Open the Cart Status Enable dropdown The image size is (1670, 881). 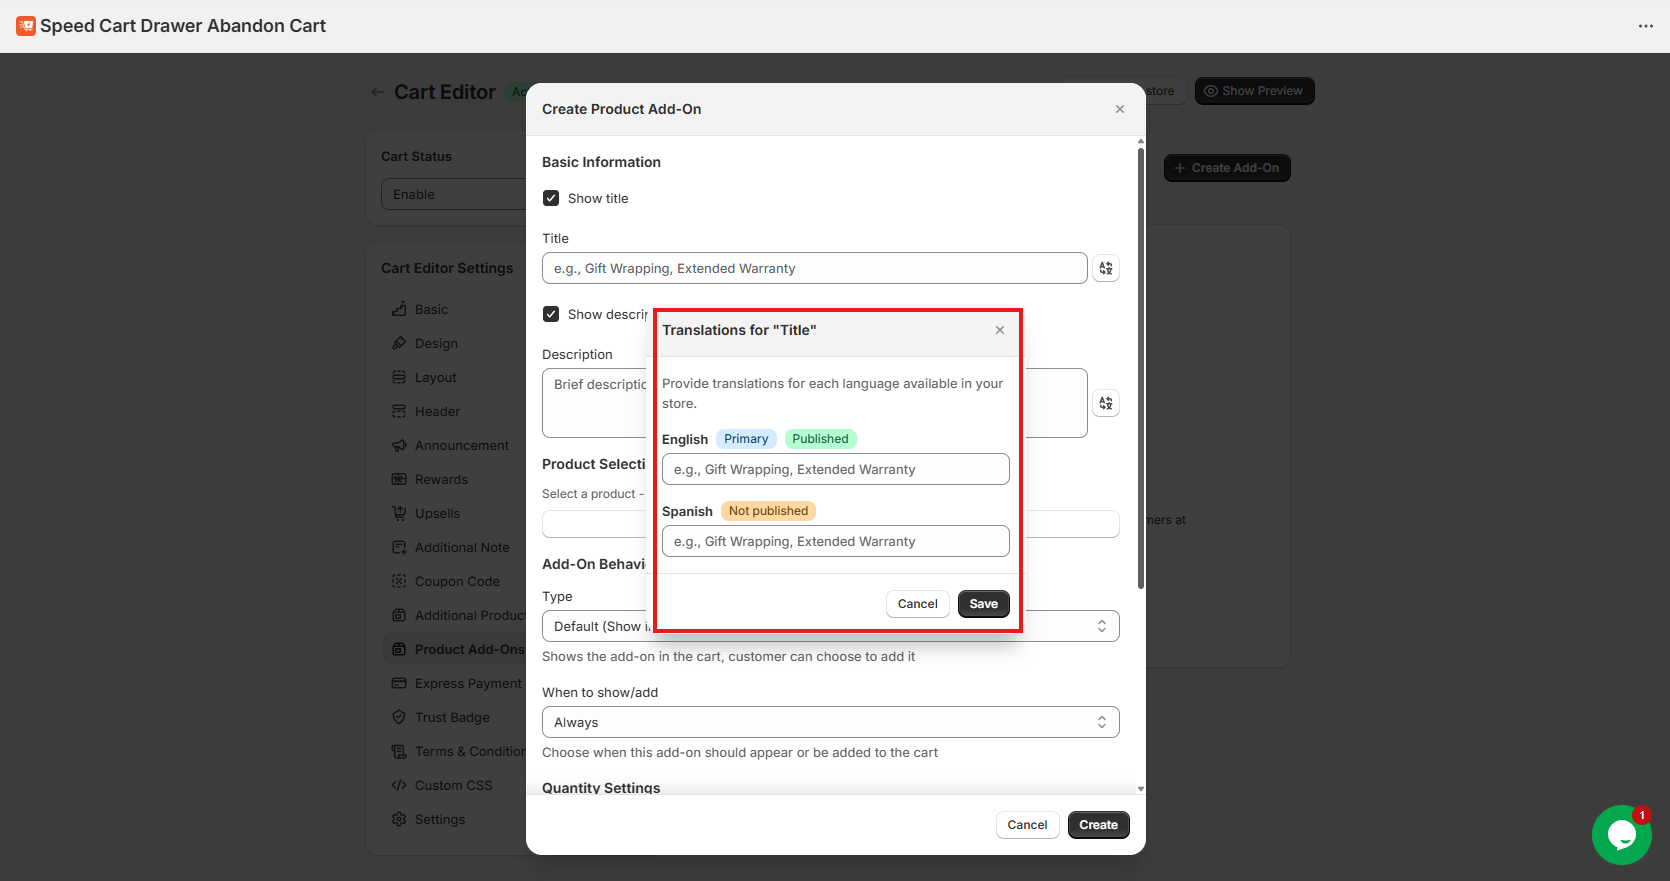point(455,194)
